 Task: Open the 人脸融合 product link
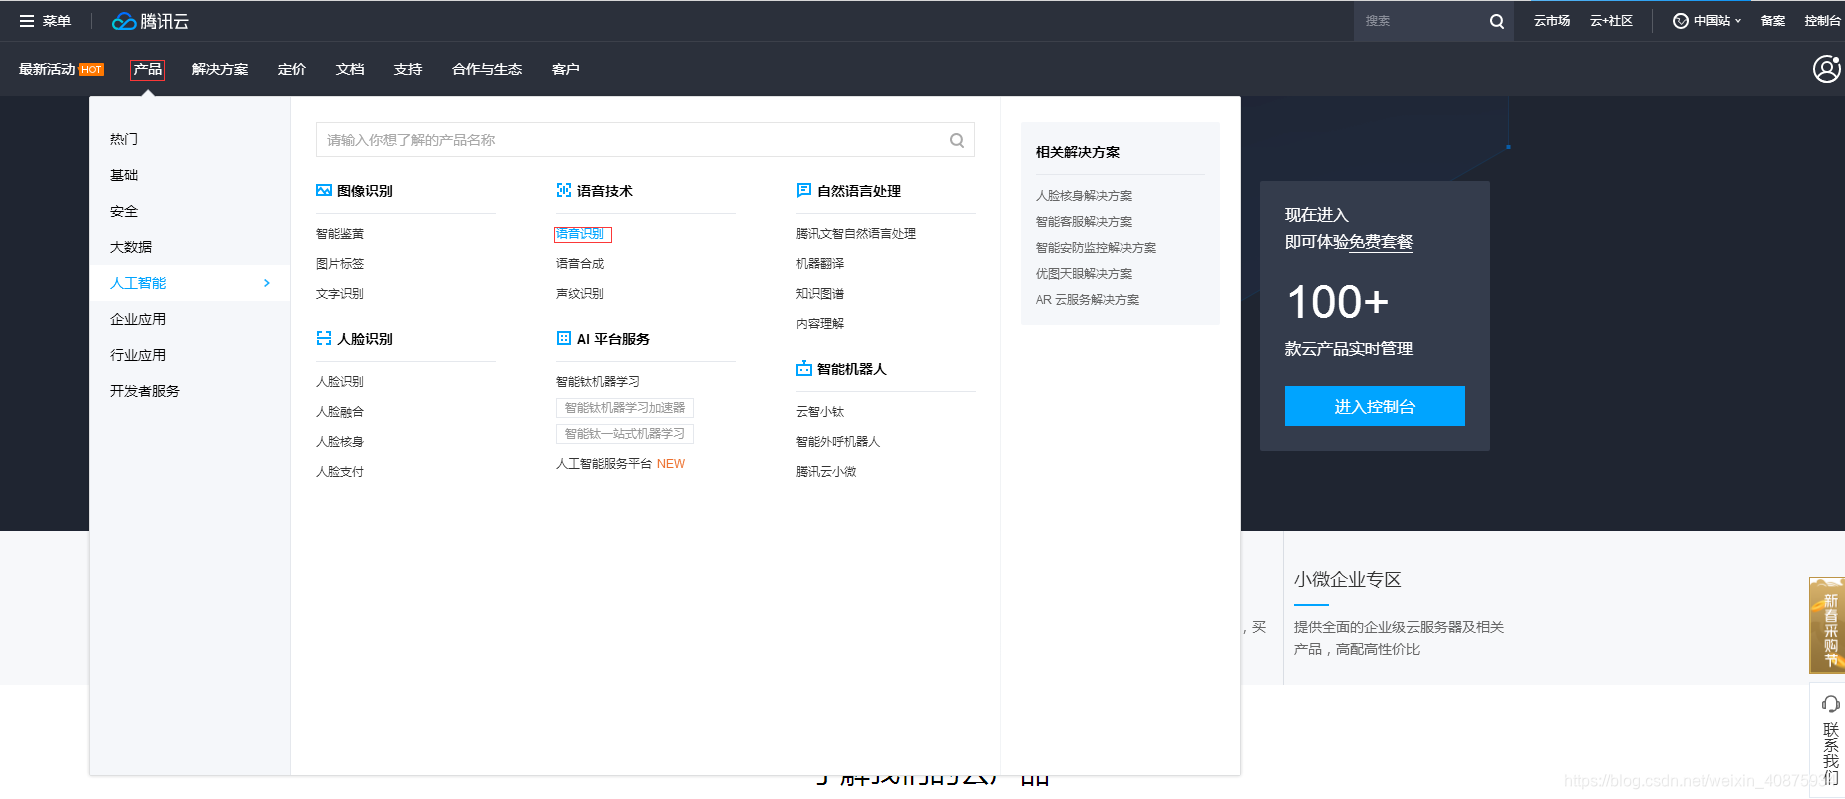pyautogui.click(x=340, y=411)
